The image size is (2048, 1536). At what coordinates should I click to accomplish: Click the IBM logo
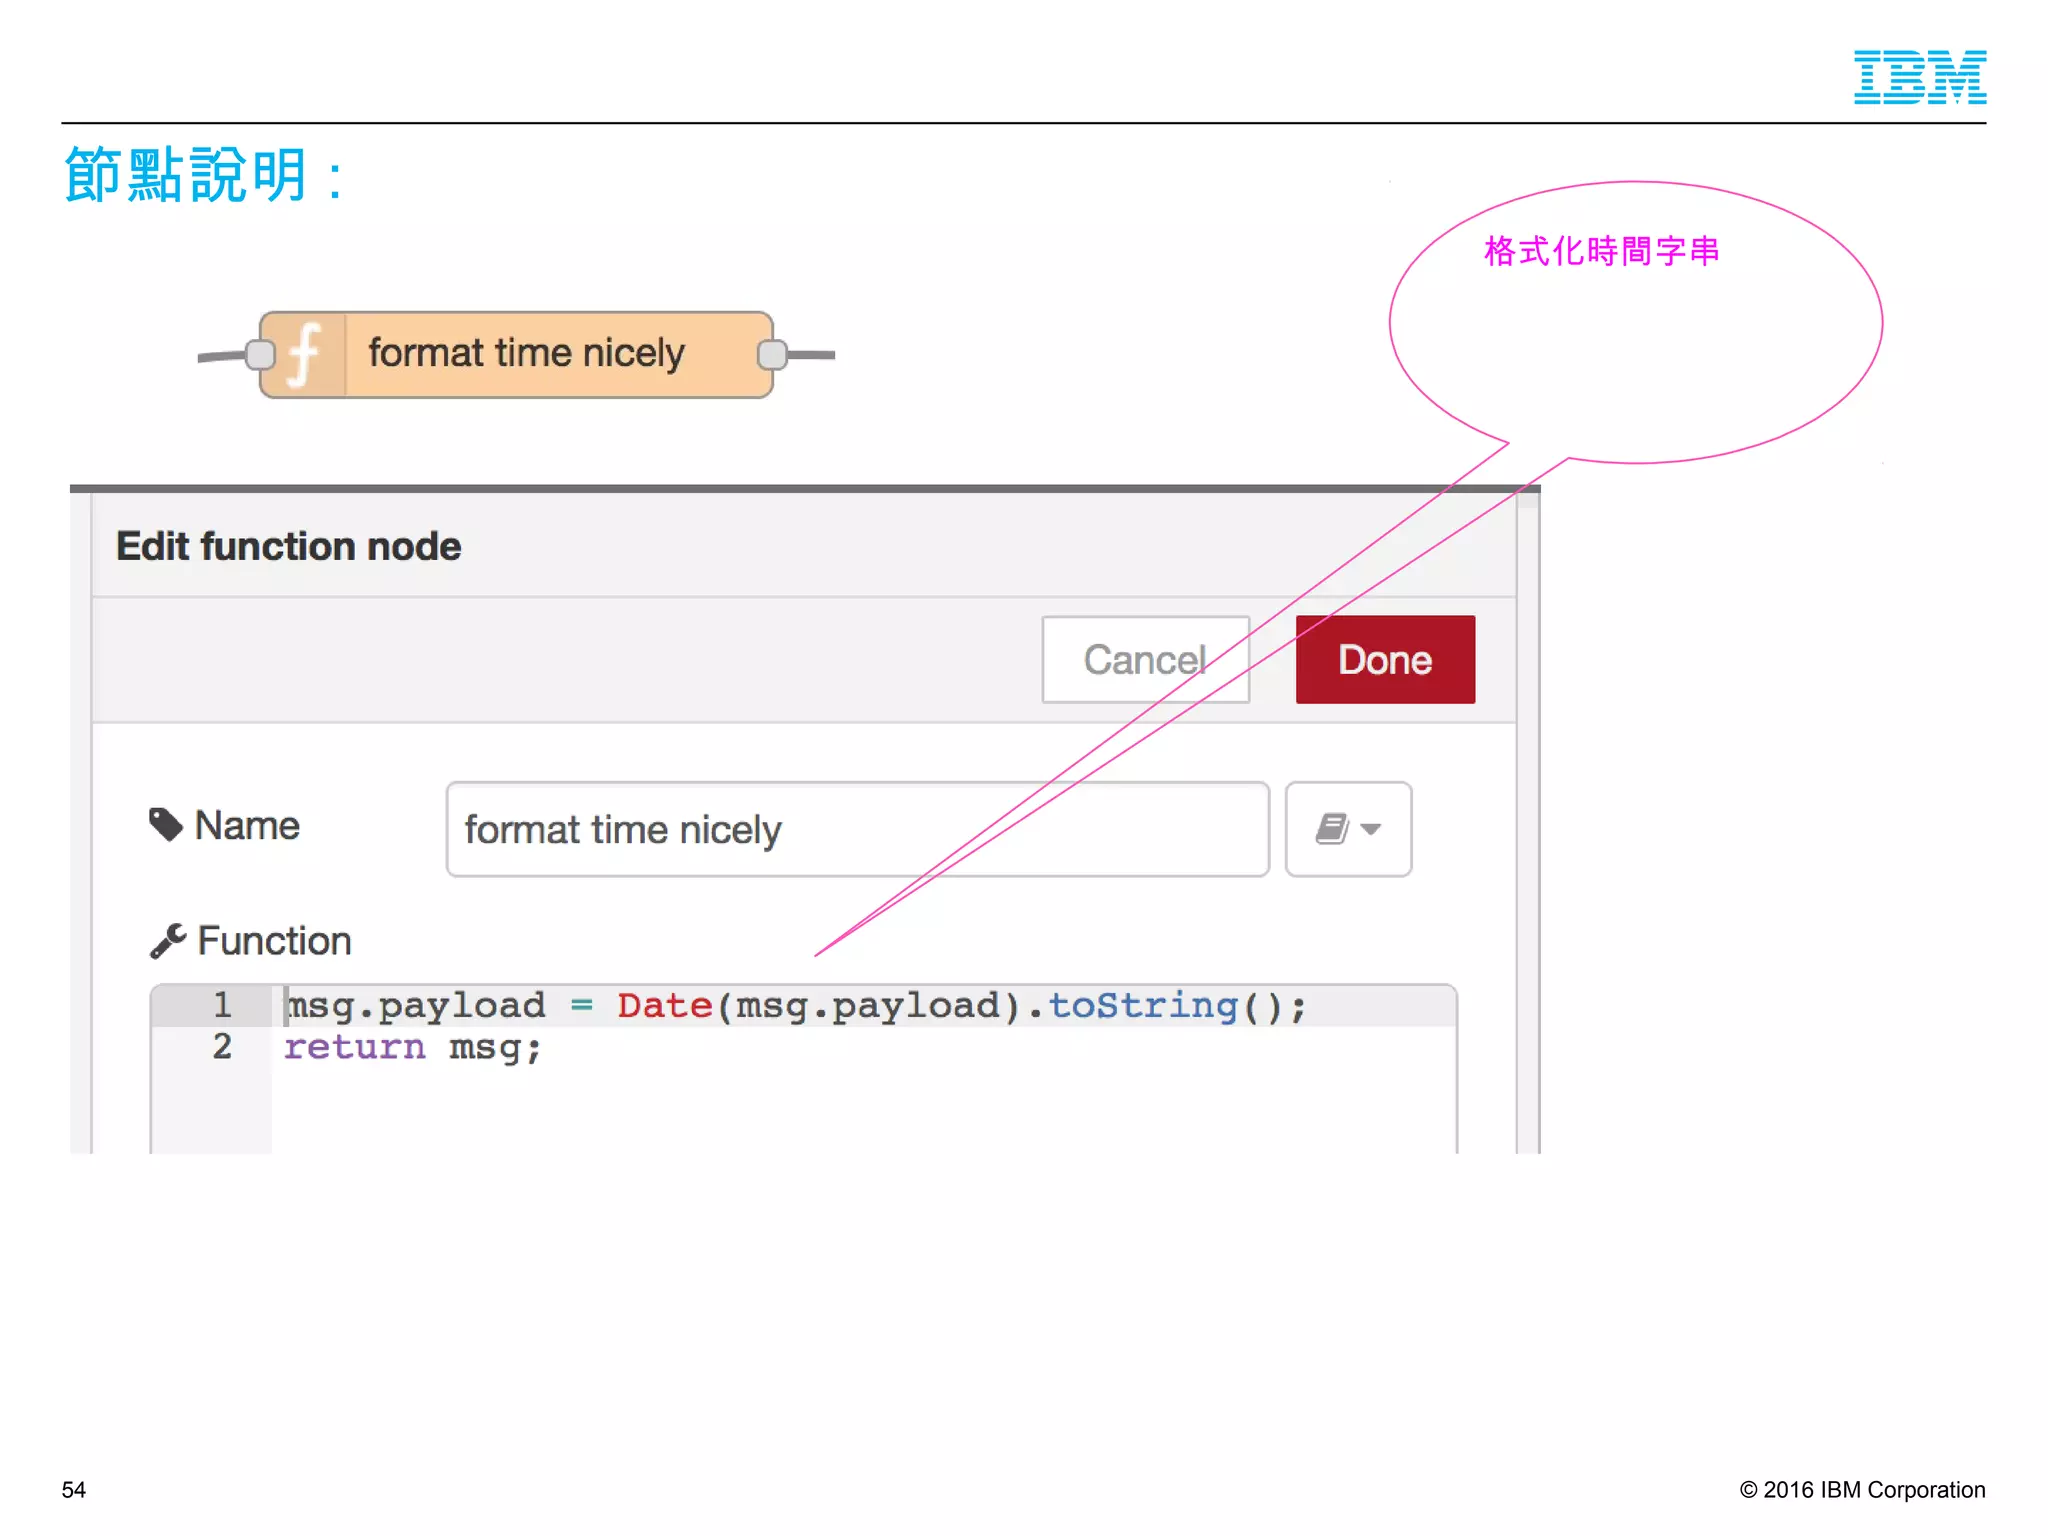pyautogui.click(x=1919, y=77)
